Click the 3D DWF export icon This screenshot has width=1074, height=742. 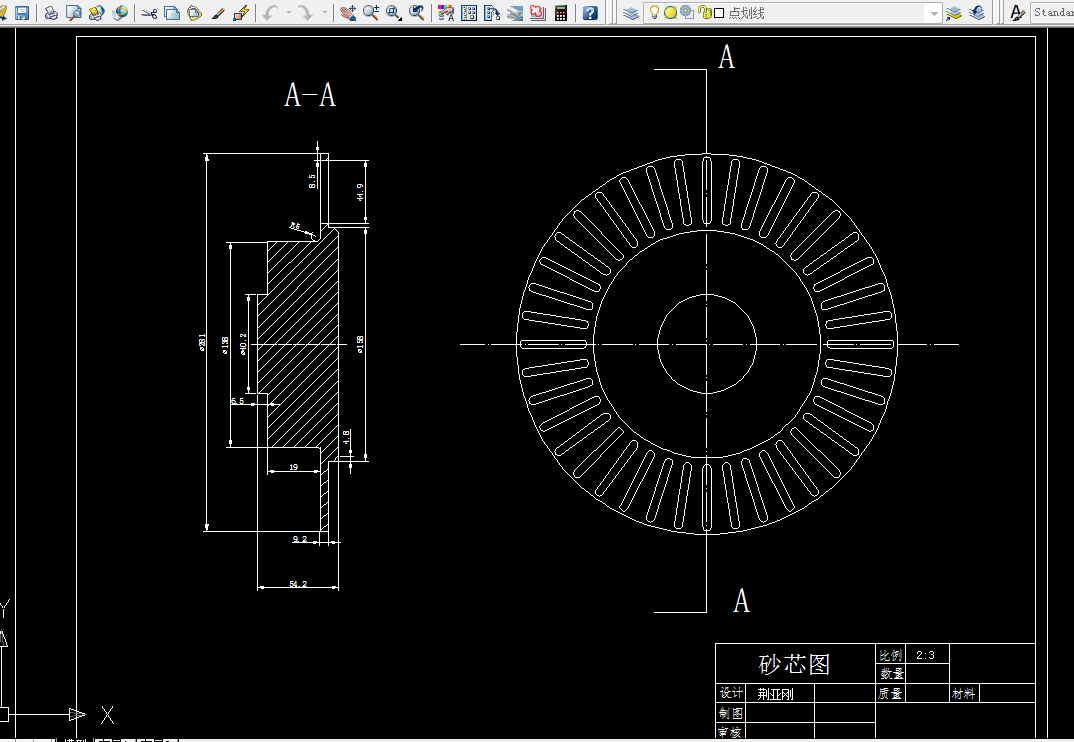[x=120, y=12]
